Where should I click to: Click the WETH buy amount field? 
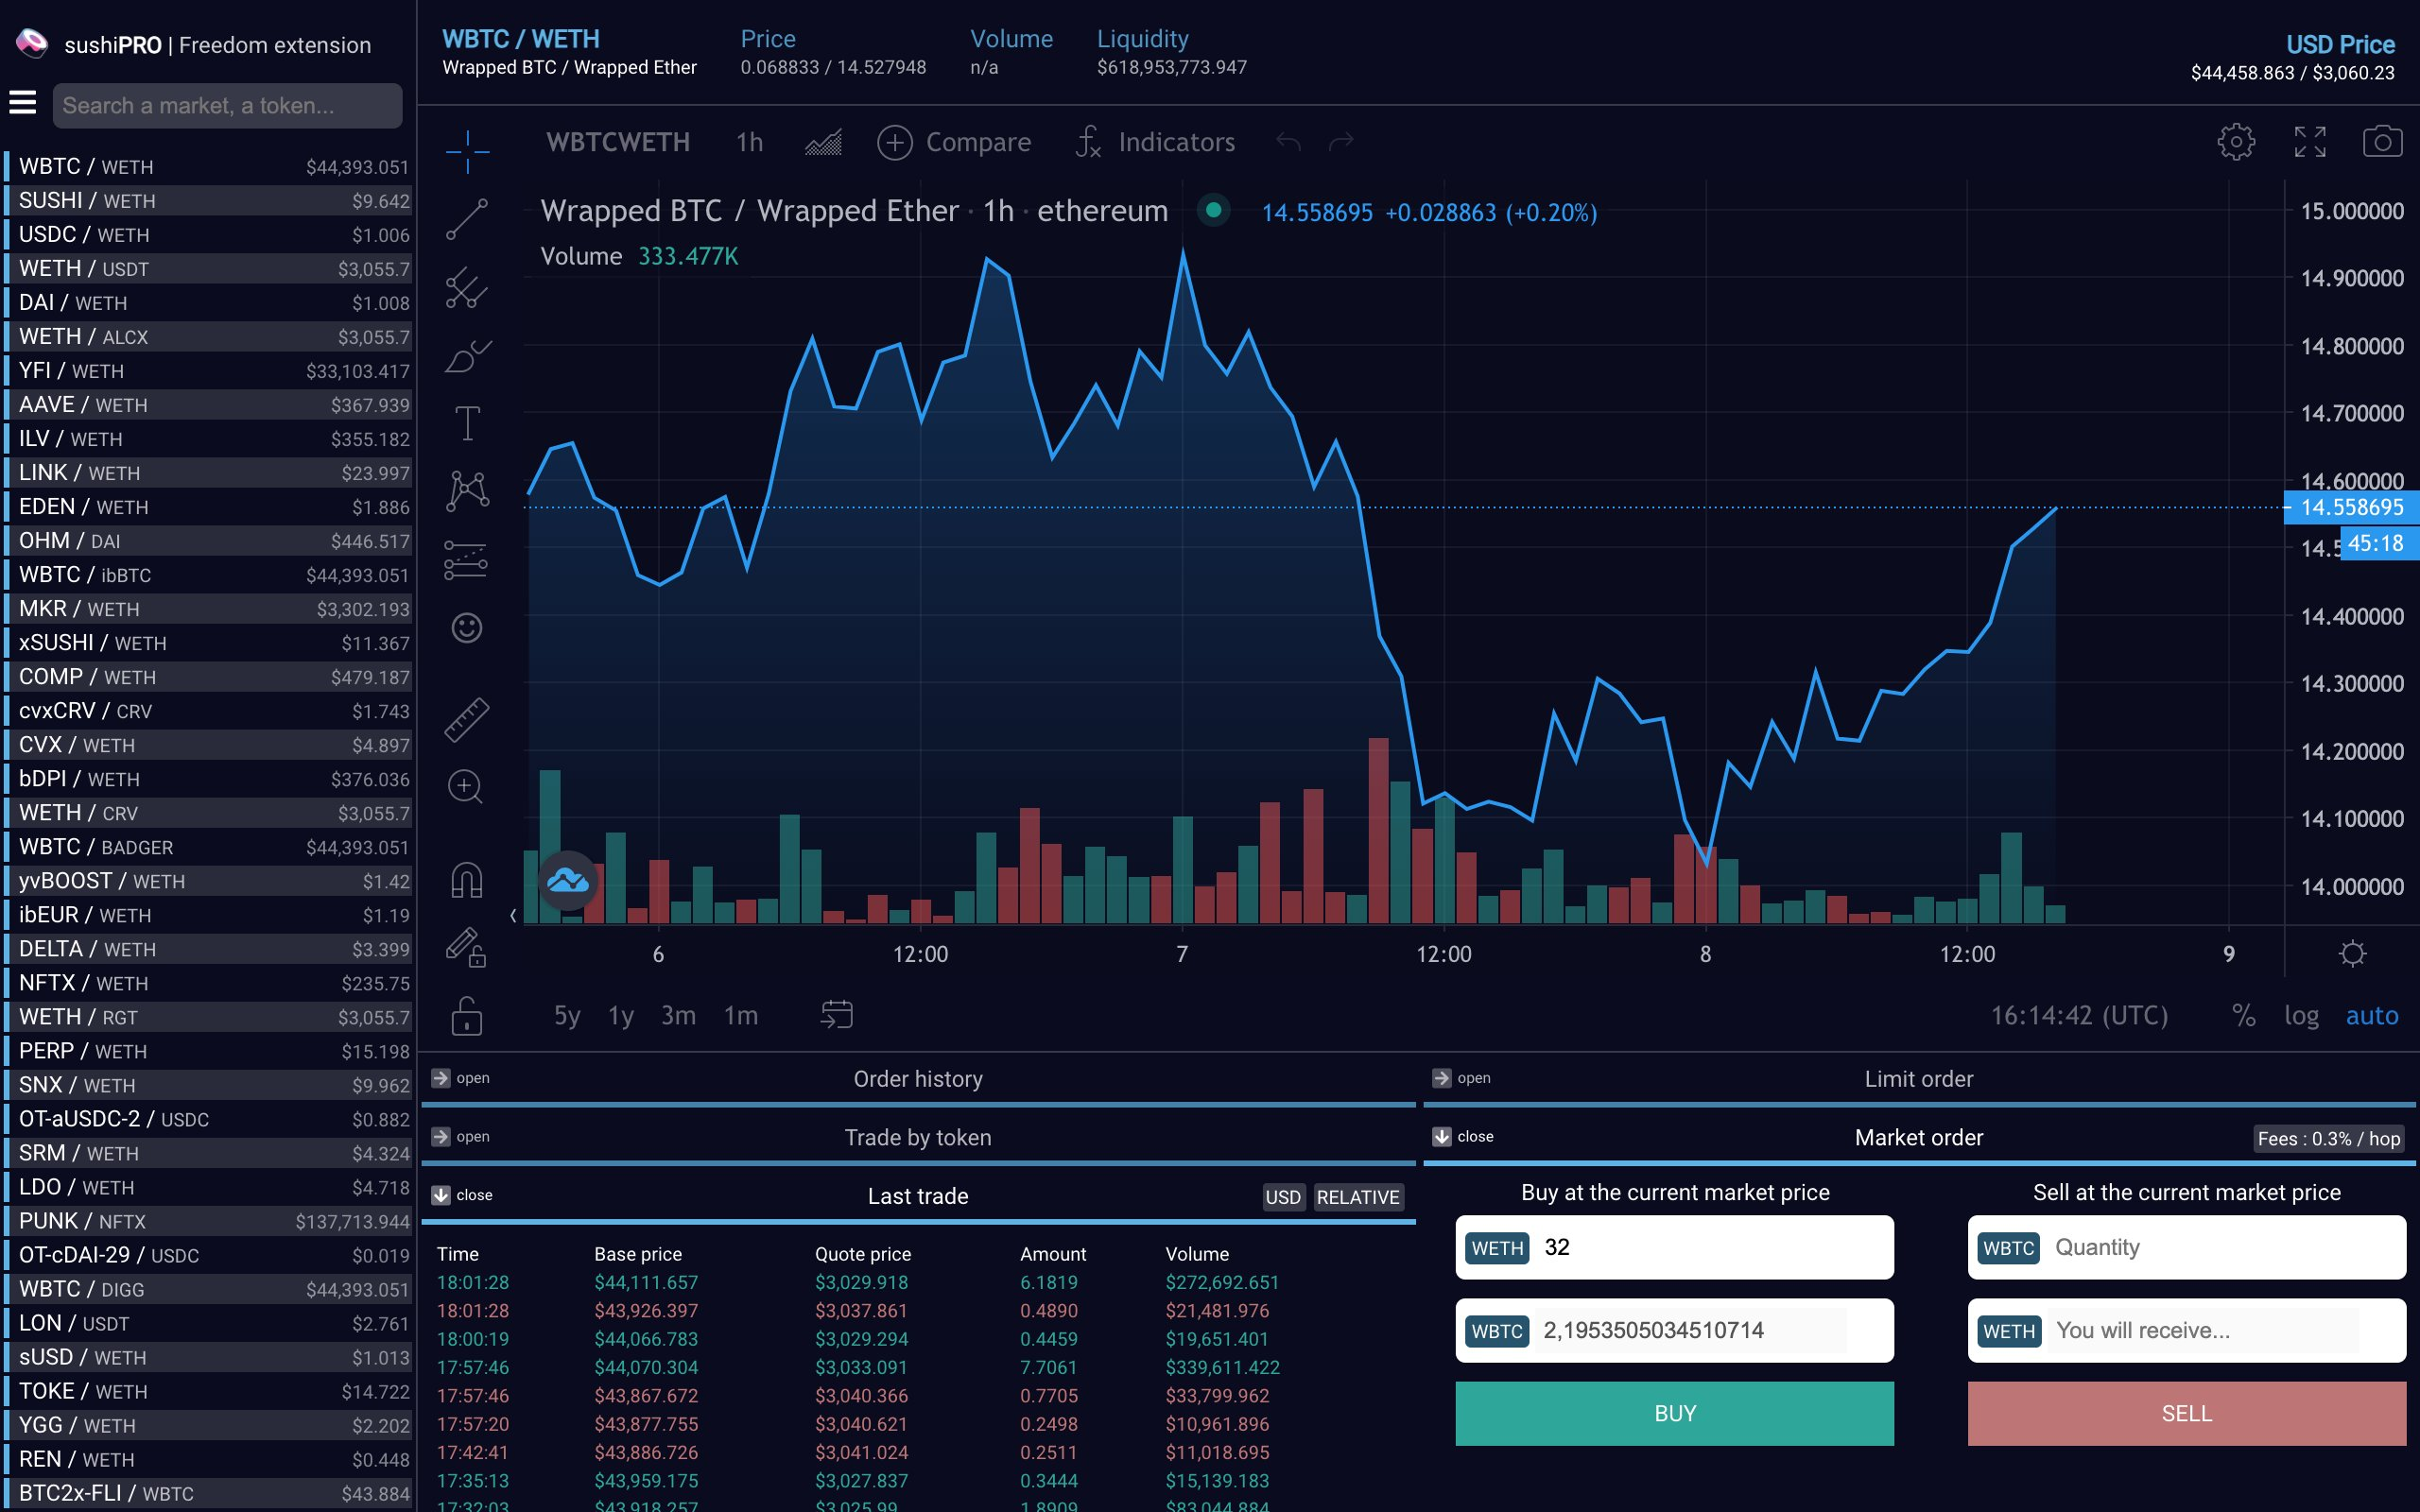coord(1674,1247)
